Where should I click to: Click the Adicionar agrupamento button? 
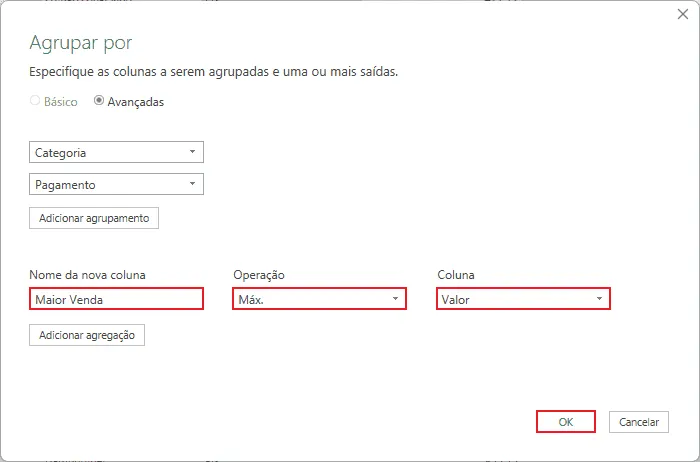[x=94, y=218]
